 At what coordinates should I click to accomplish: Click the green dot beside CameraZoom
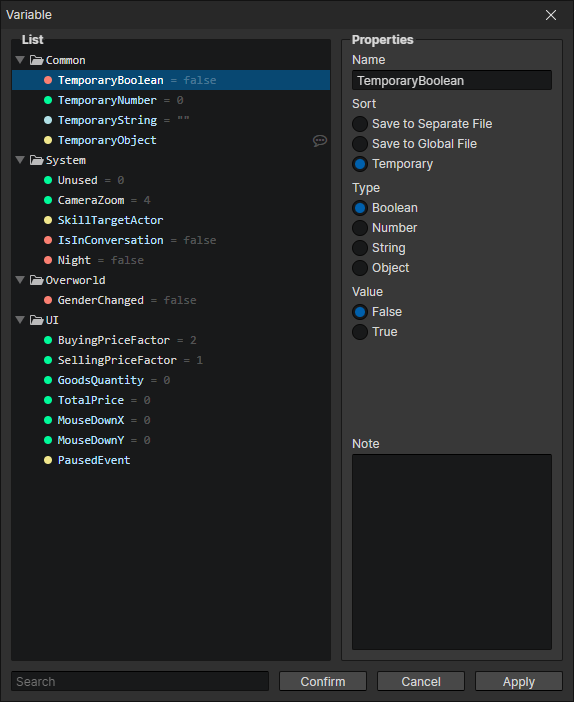click(48, 200)
